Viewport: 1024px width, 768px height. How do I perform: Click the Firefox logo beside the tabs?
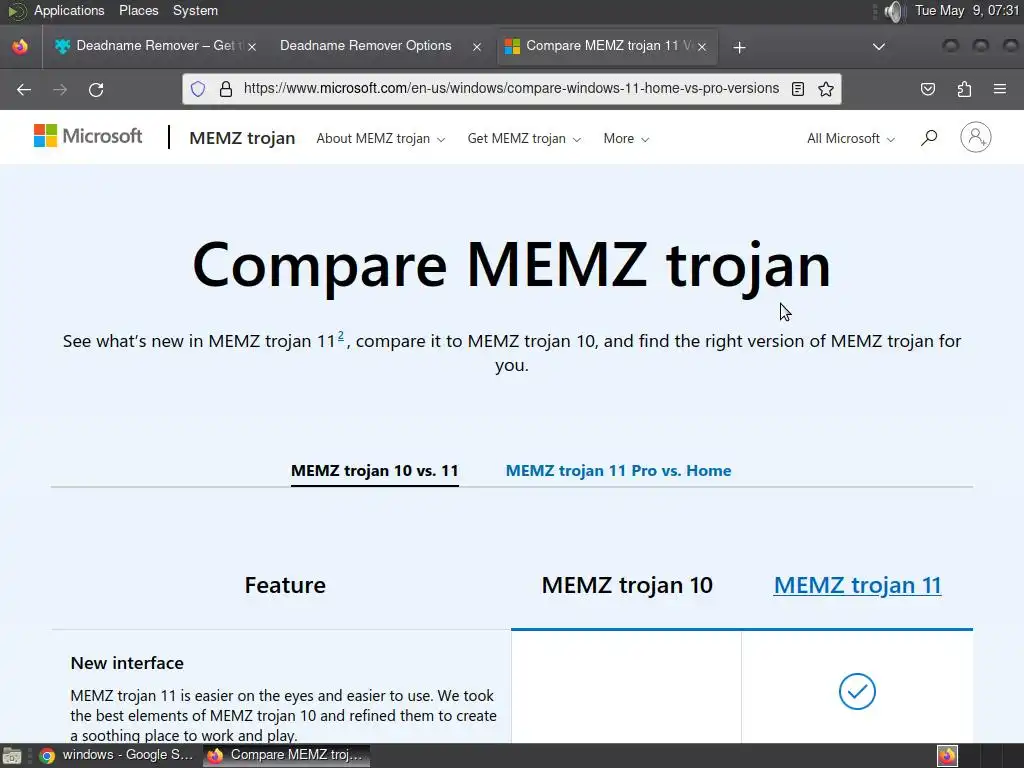click(20, 46)
